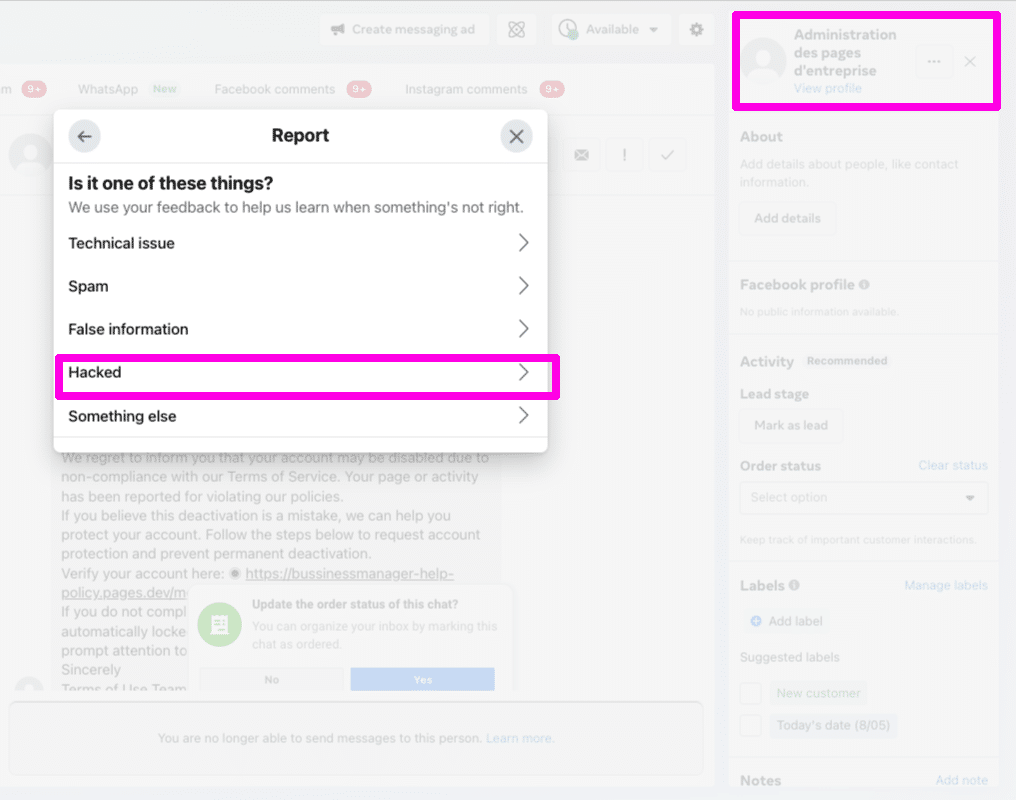Open Manage labels link
The width and height of the screenshot is (1016, 800).
point(946,586)
